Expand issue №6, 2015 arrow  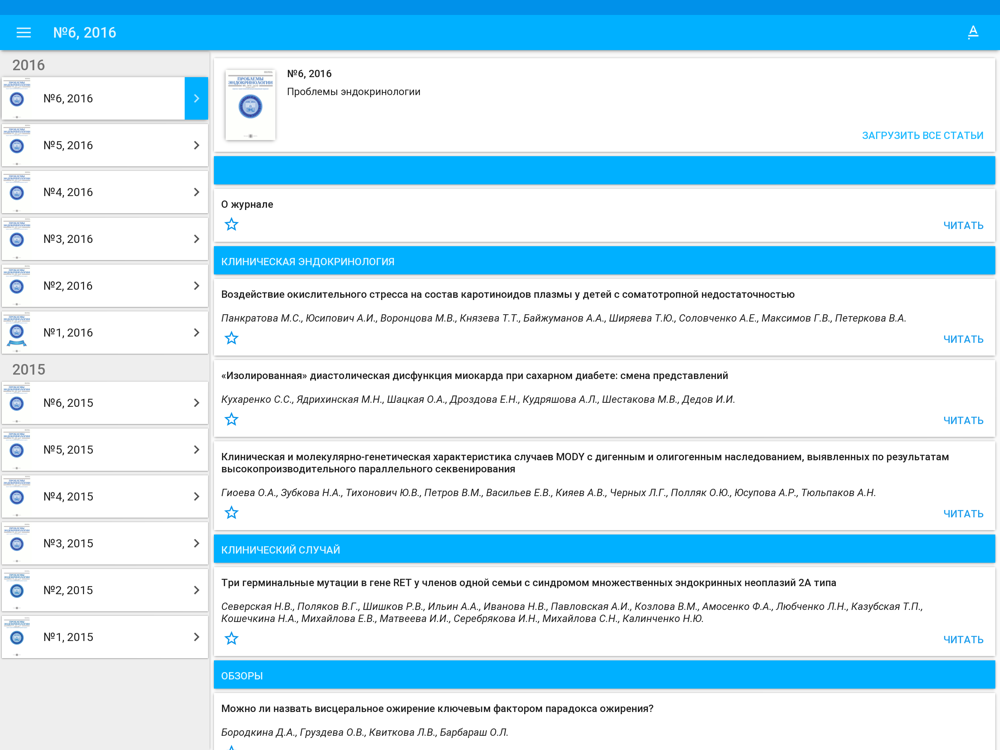[196, 403]
